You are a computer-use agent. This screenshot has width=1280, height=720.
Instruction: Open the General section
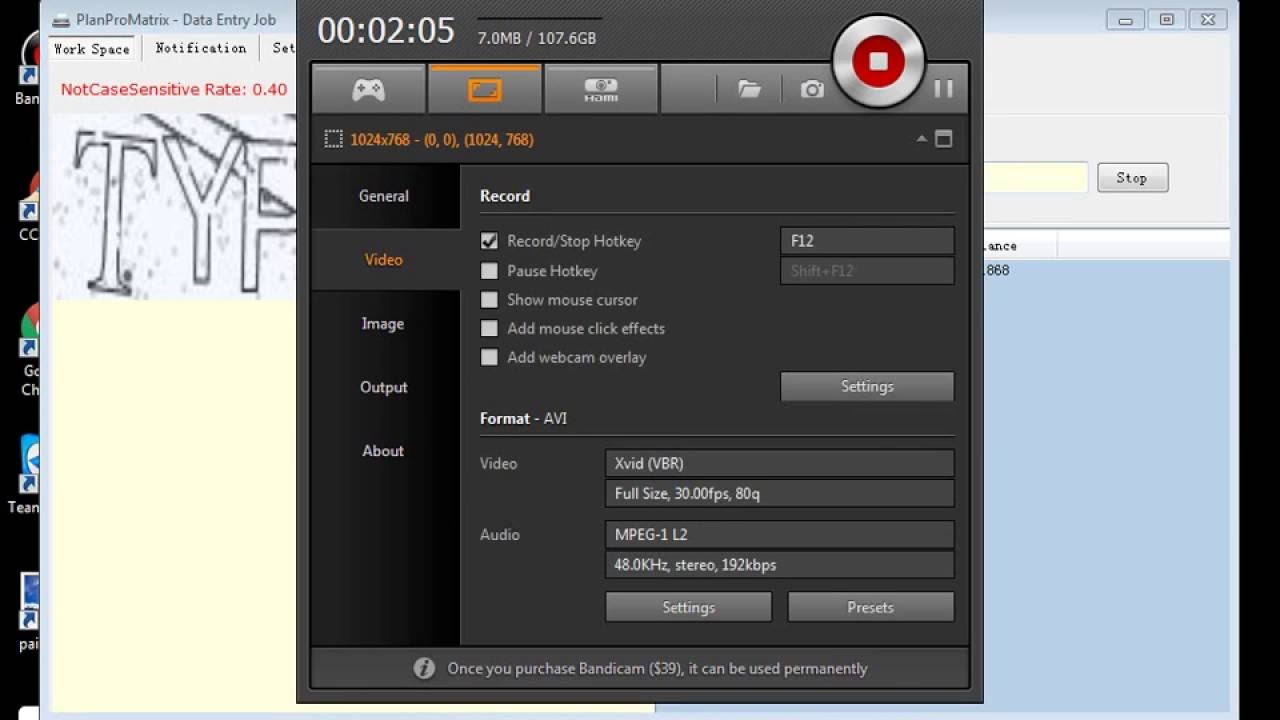coord(384,196)
